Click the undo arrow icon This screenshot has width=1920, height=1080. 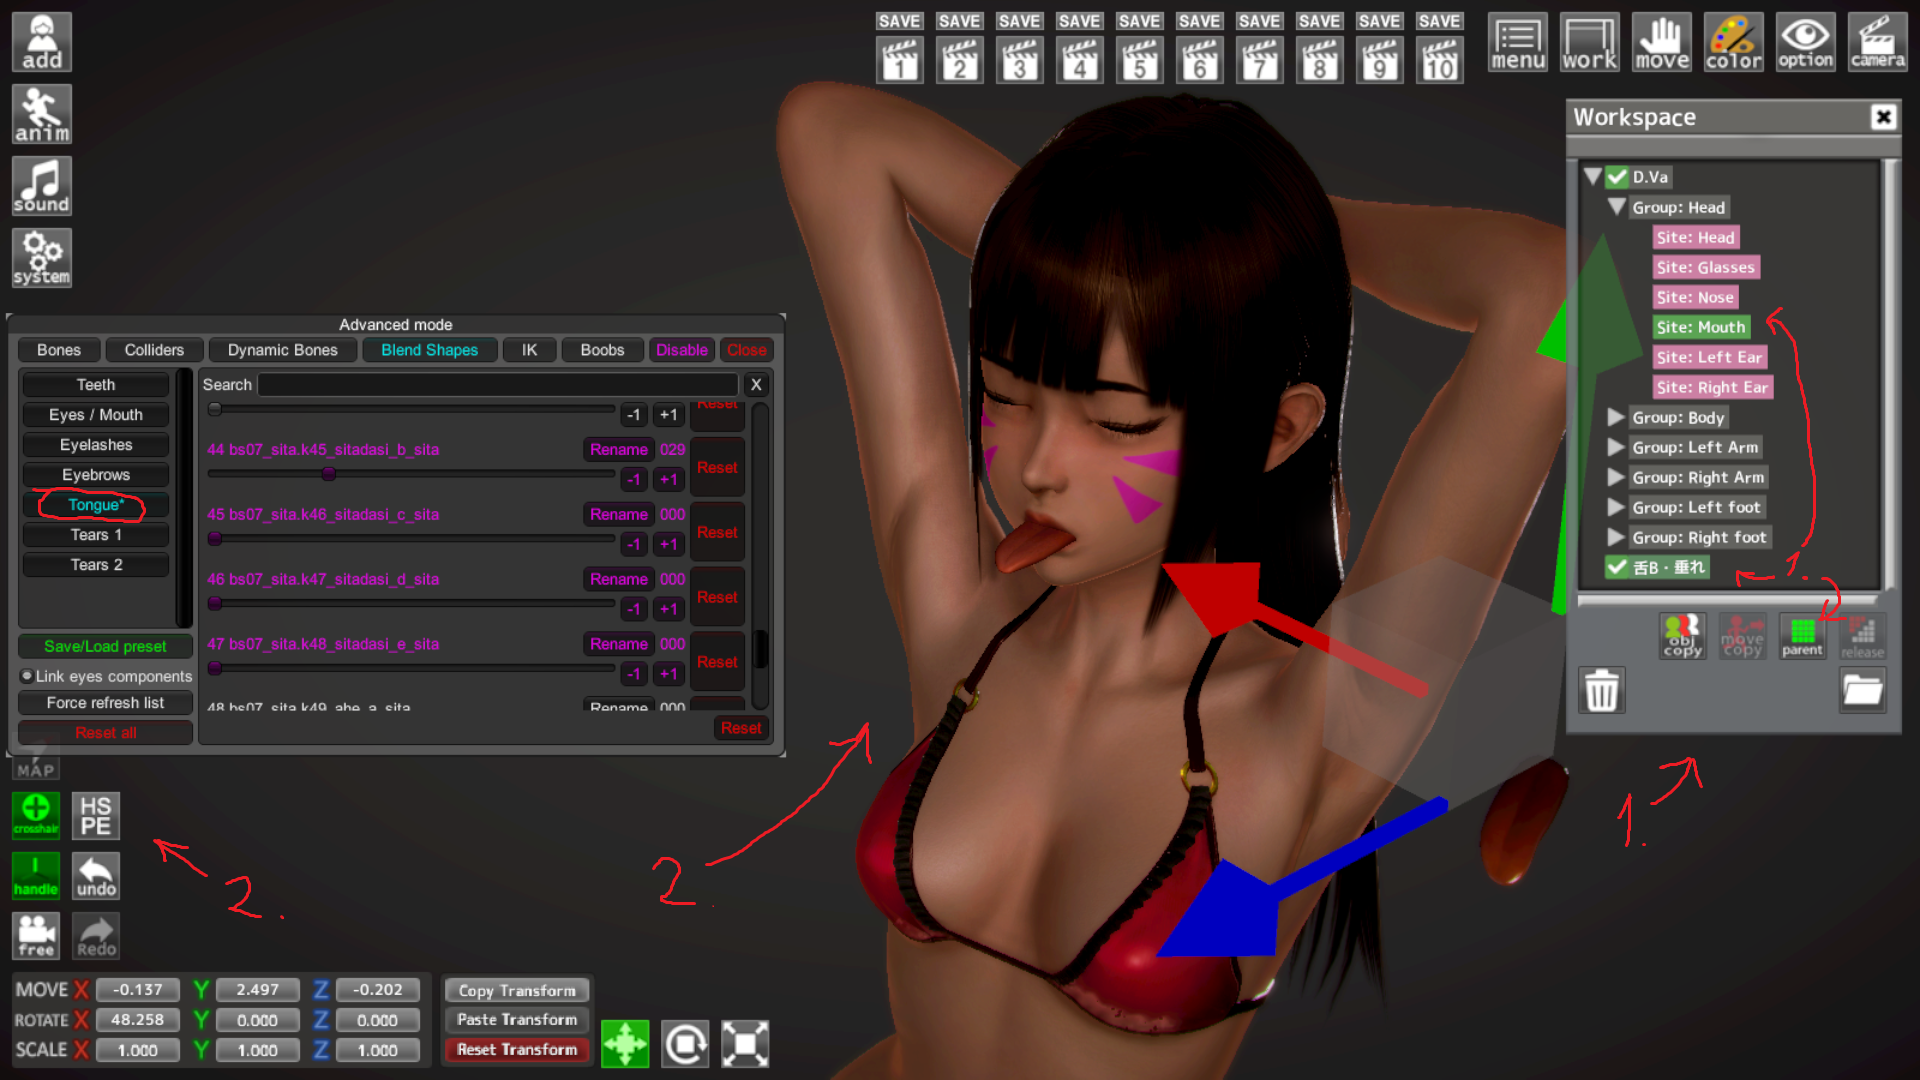click(96, 876)
